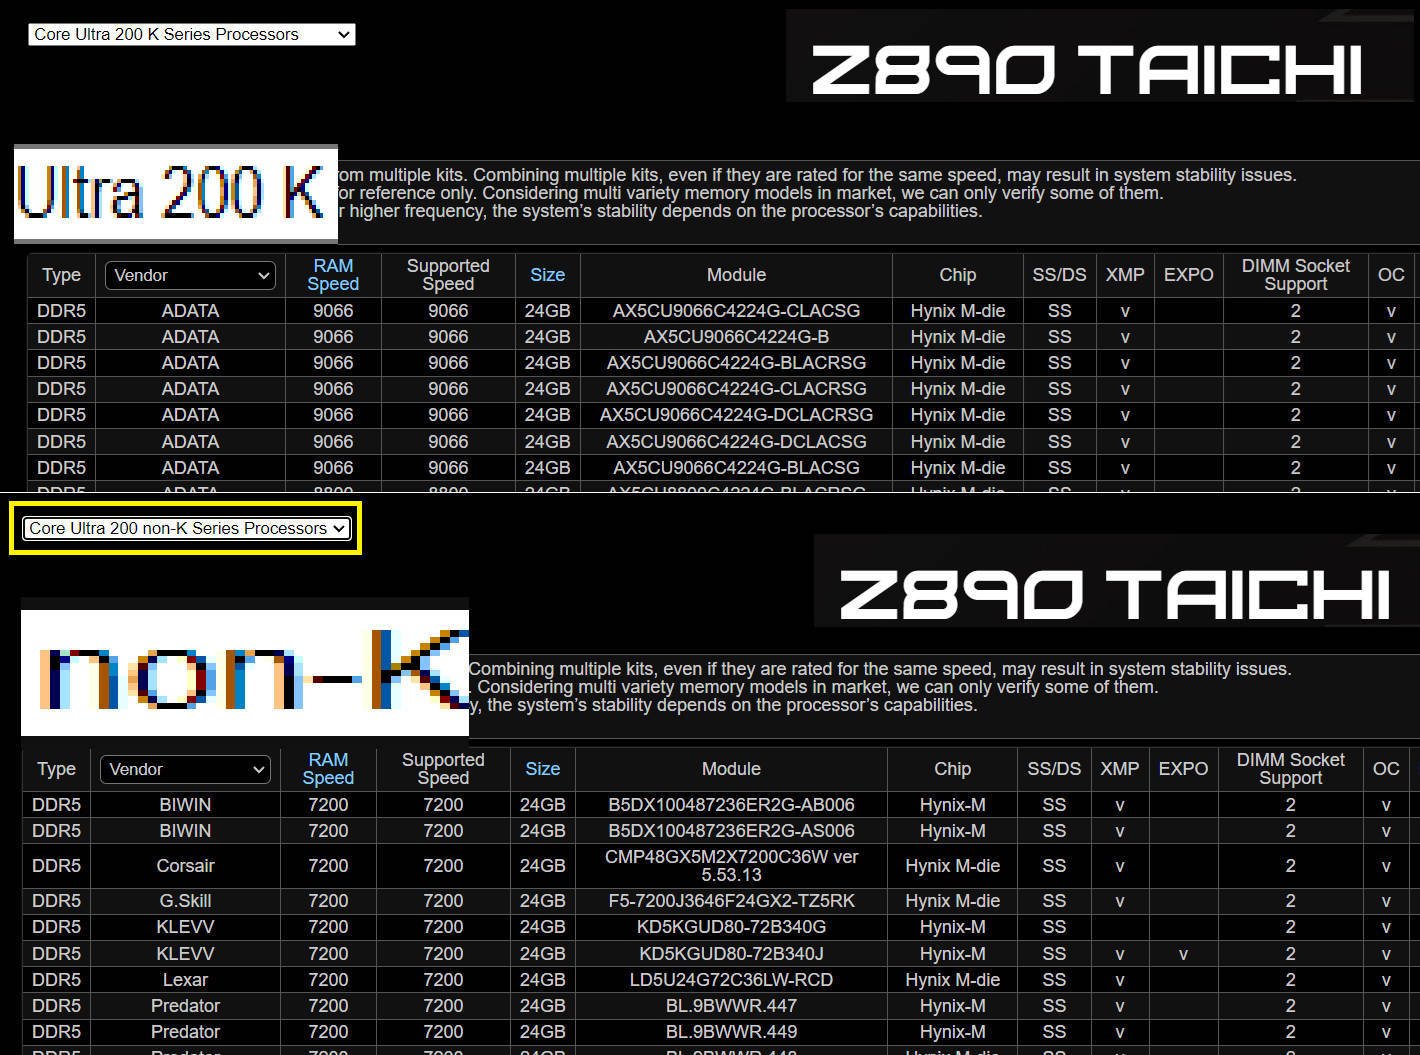Screen dimensions: 1420x1055
Task: Select module B5DX100487236ER2G-AS006
Action: [731, 831]
